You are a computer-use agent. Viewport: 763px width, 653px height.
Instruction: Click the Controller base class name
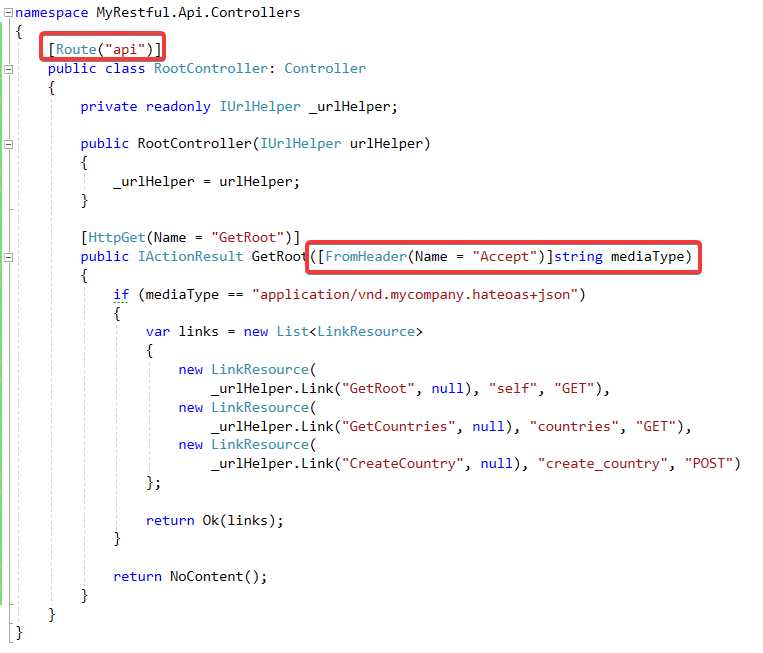coord(325,69)
